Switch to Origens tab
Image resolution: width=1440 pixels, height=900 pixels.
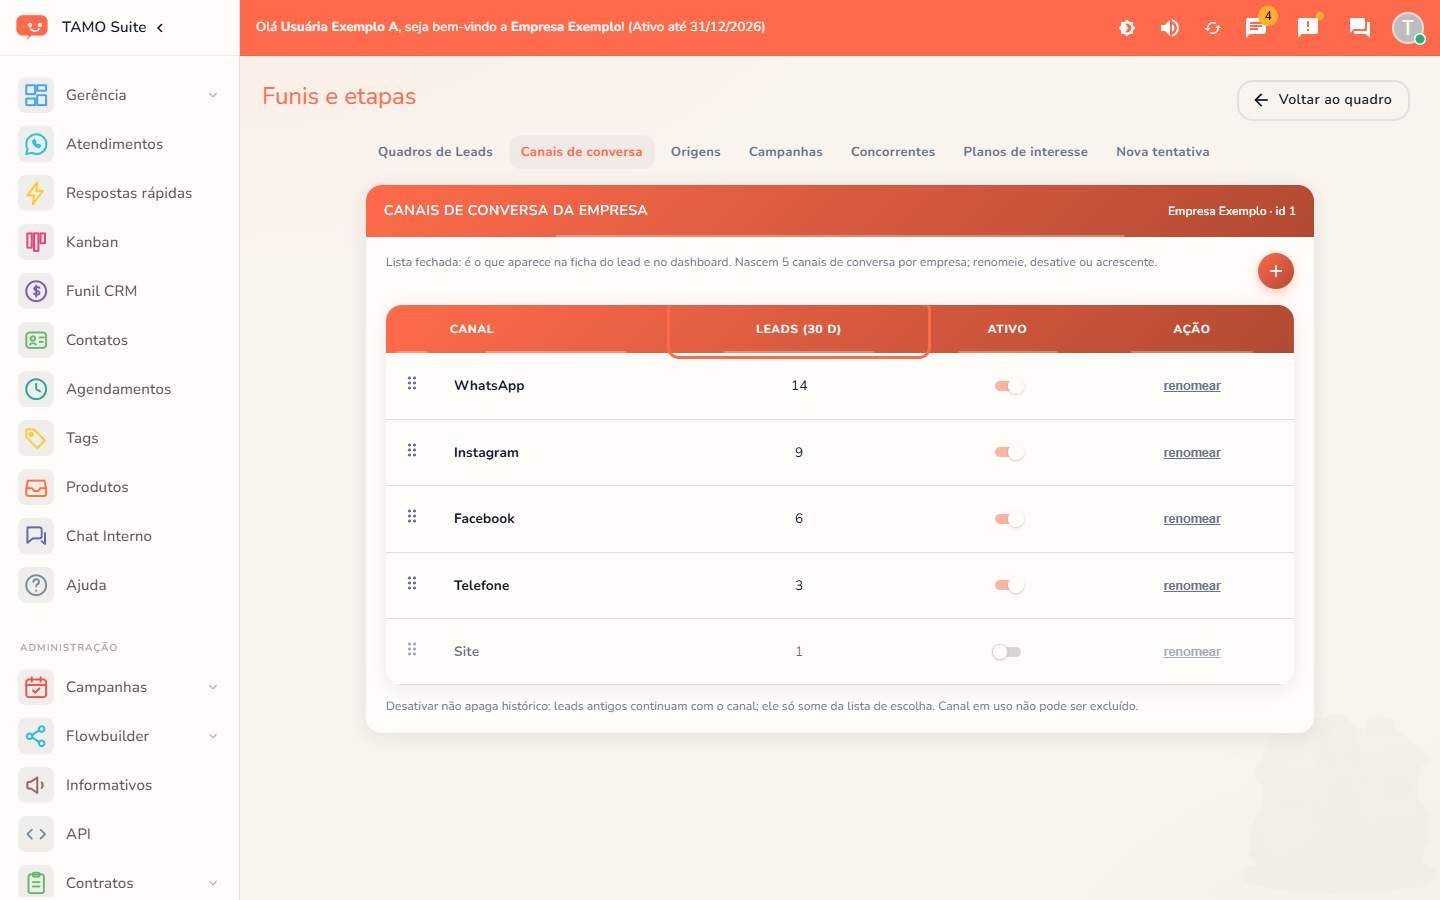point(696,152)
